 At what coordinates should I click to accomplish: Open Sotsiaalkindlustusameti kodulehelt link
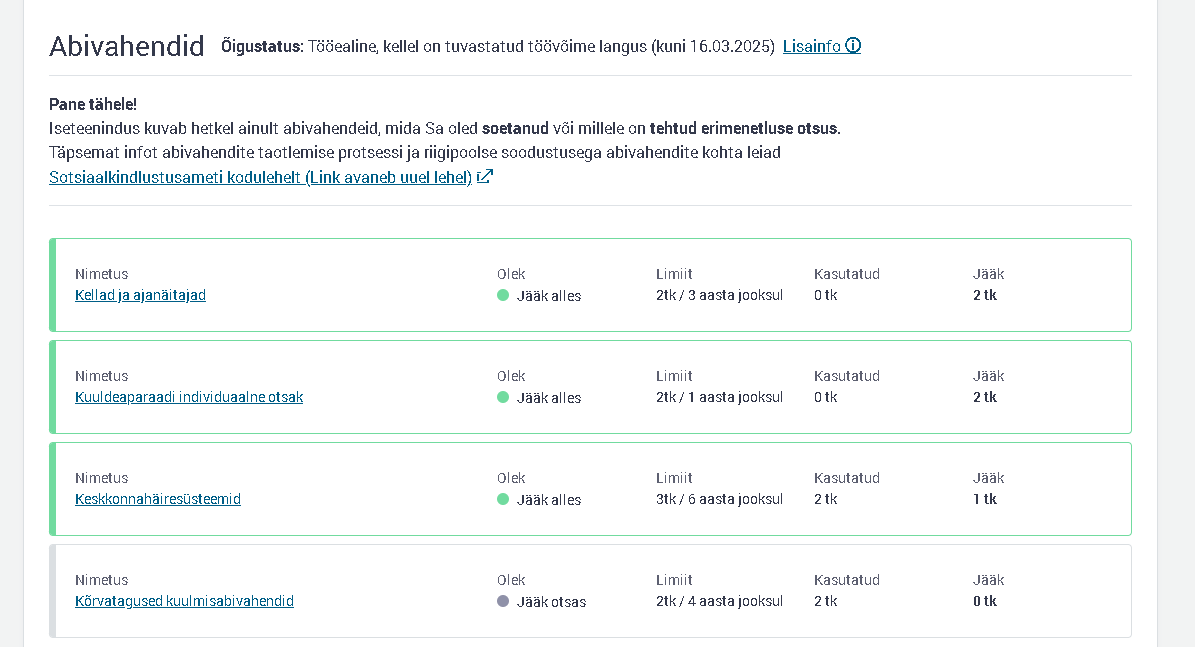[x=261, y=177]
